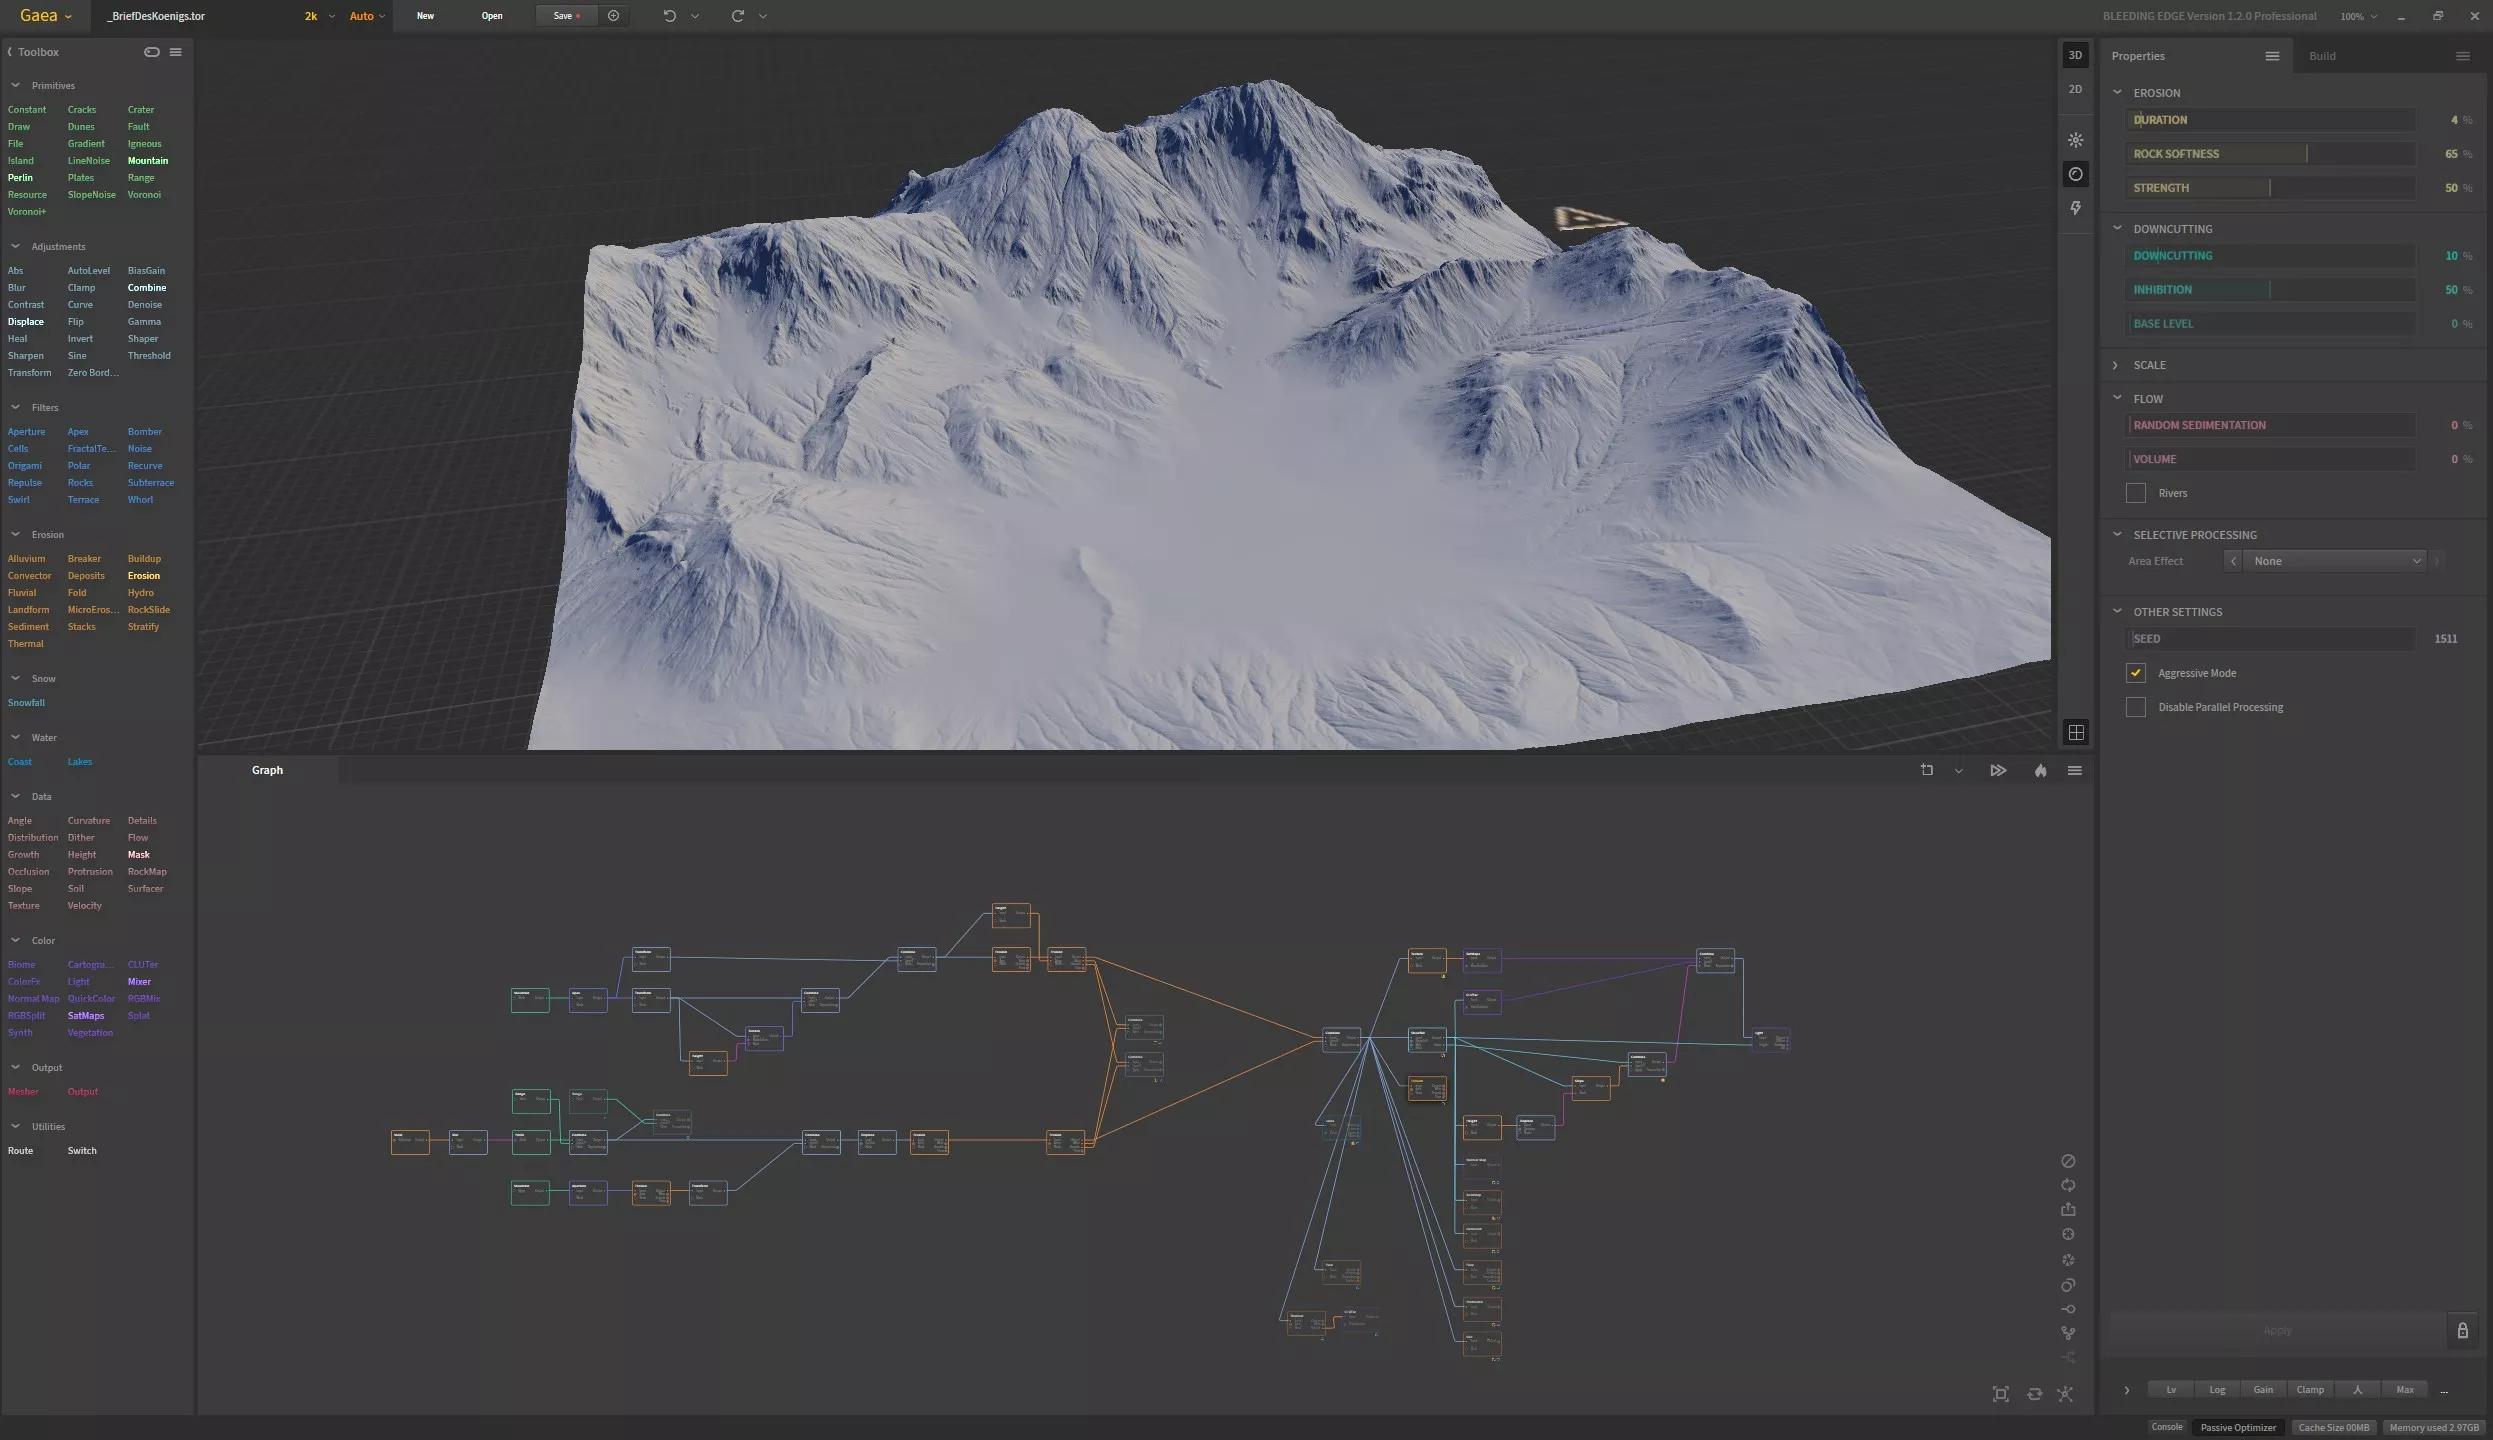Click the lock icon beside Apply
This screenshot has width=2493, height=1440.
tap(2462, 1330)
